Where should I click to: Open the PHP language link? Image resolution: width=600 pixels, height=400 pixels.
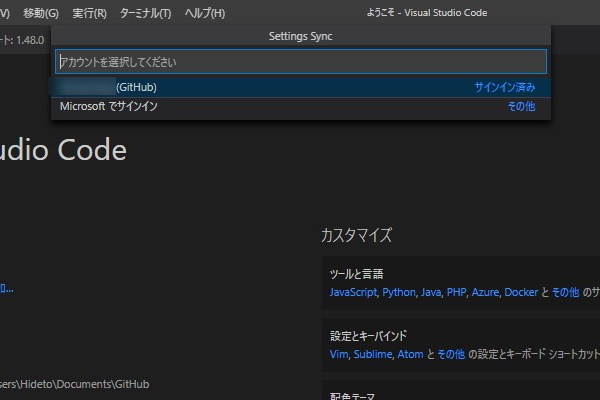pyautogui.click(x=456, y=292)
